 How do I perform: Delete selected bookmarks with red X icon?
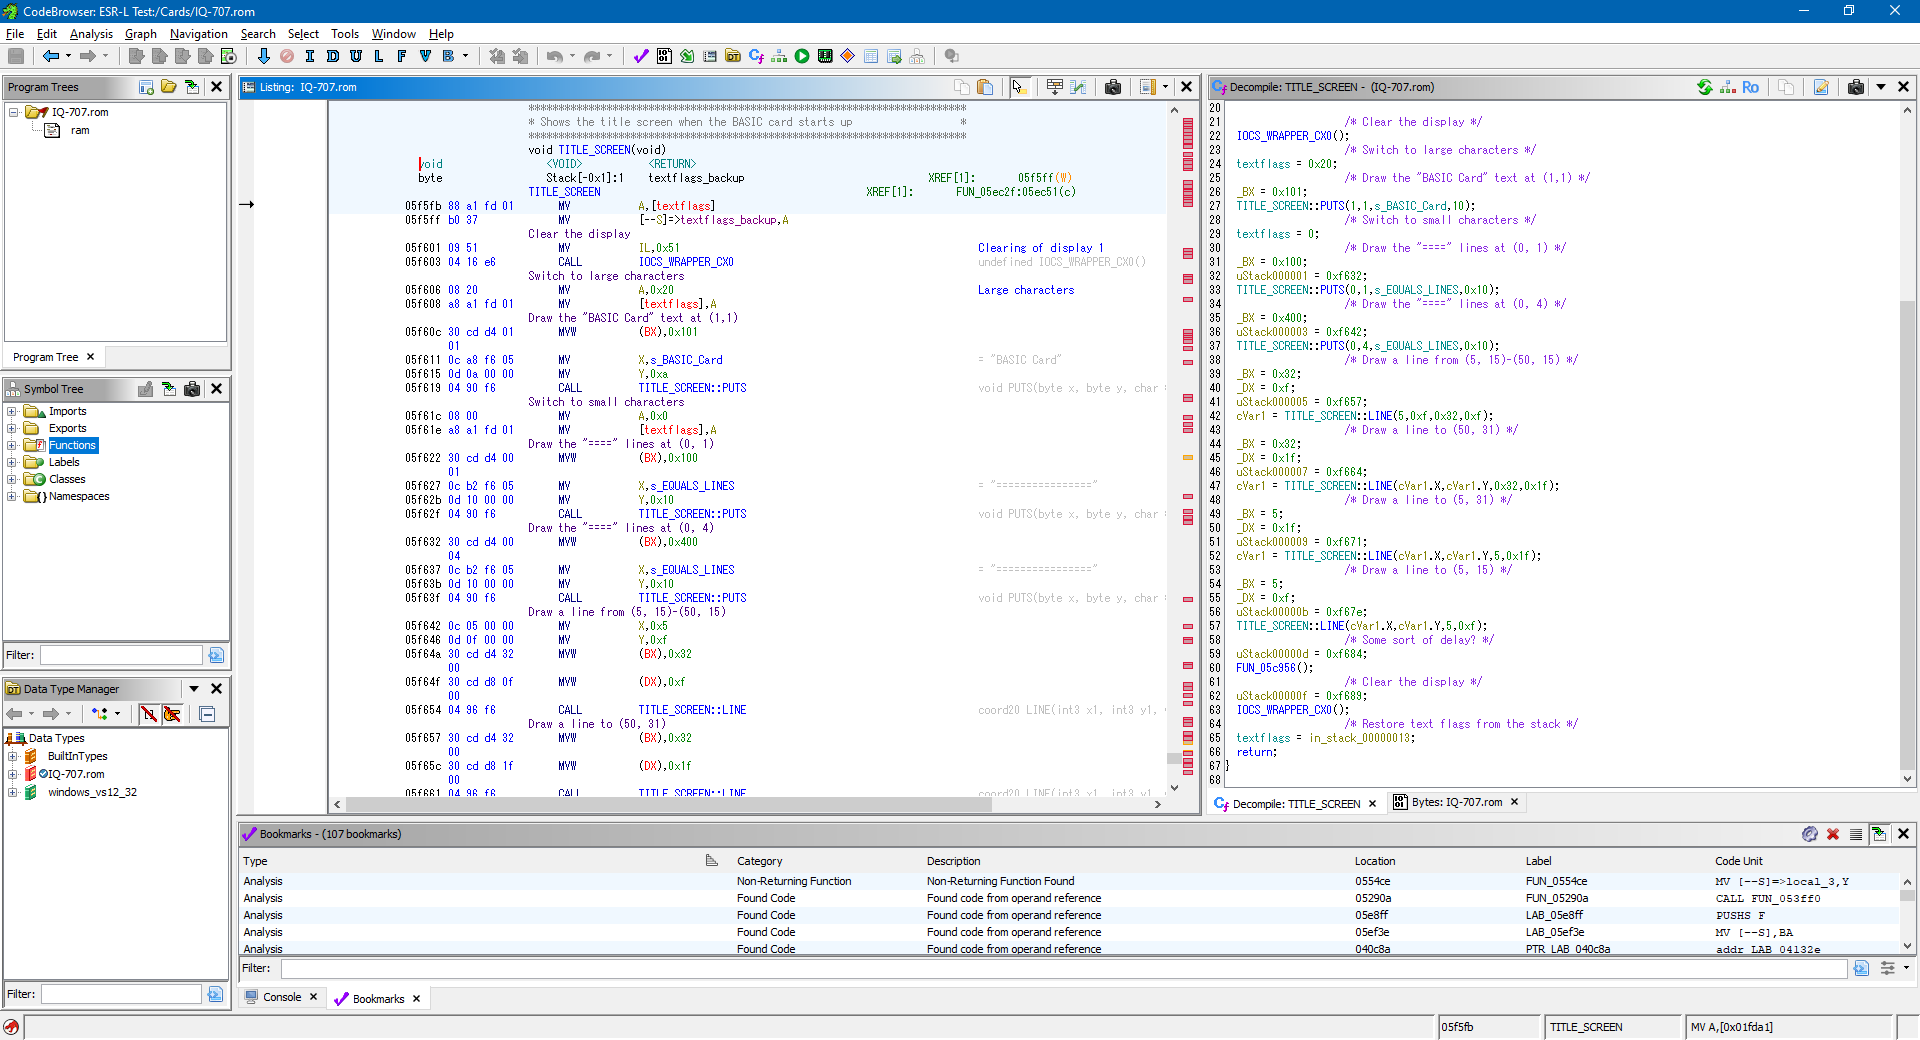1833,834
